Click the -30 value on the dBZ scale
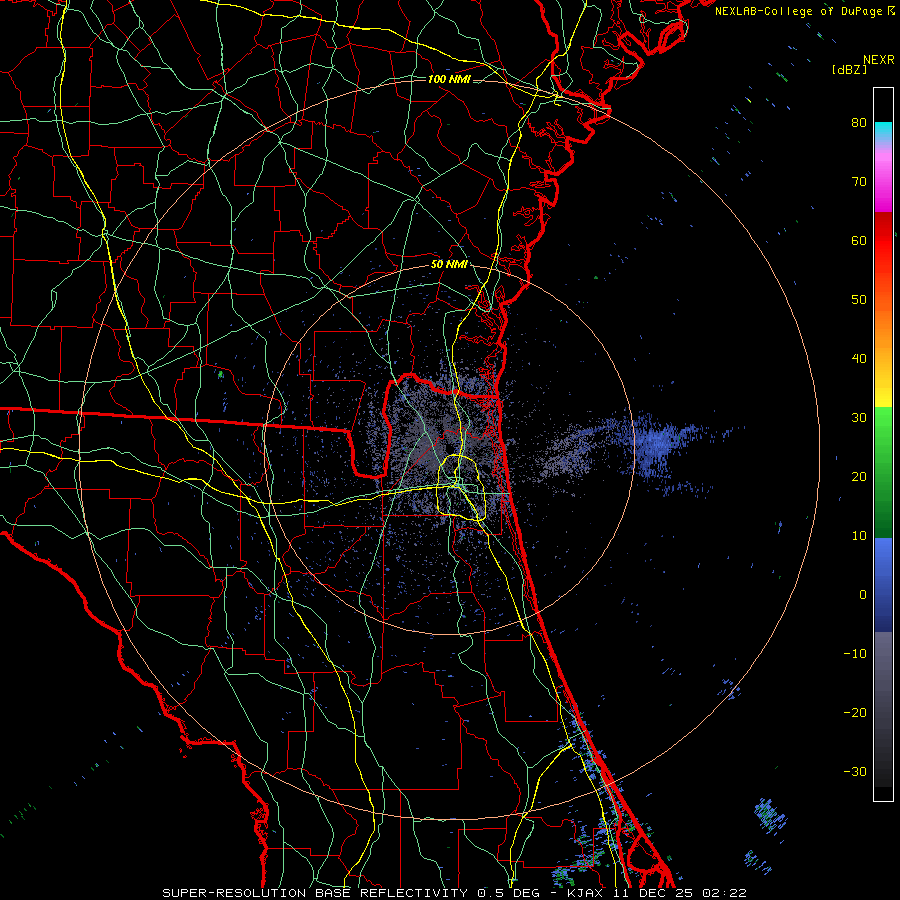The image size is (900, 900). (x=855, y=771)
